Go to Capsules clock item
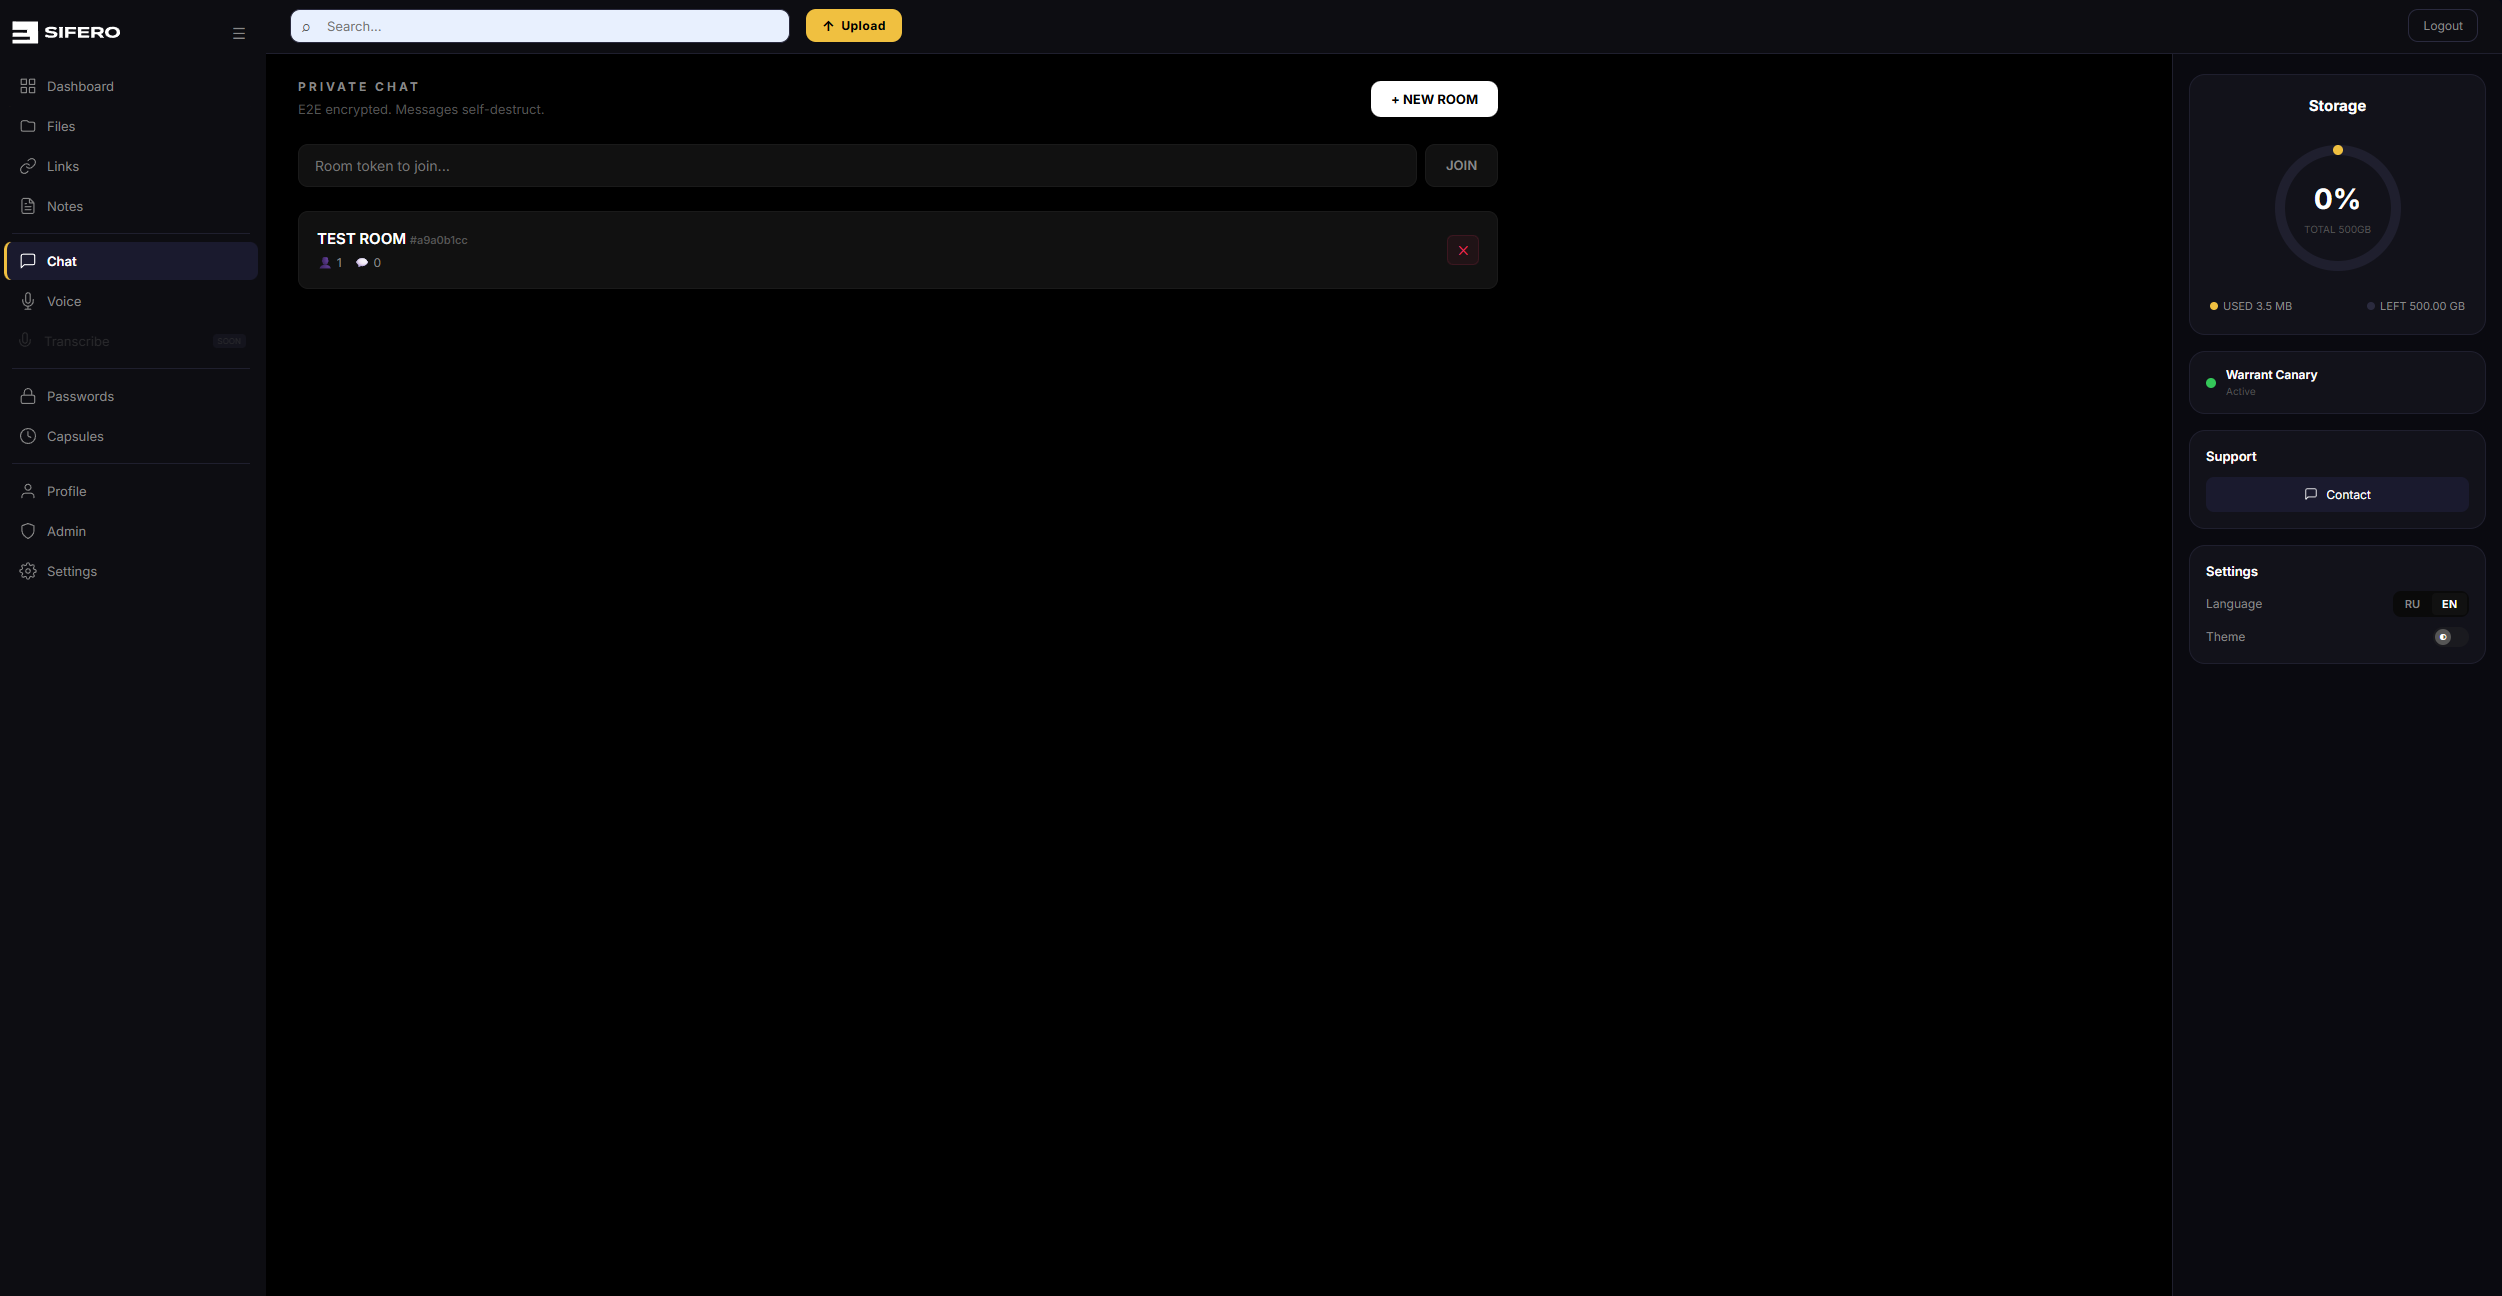2502x1296 pixels. tap(75, 436)
